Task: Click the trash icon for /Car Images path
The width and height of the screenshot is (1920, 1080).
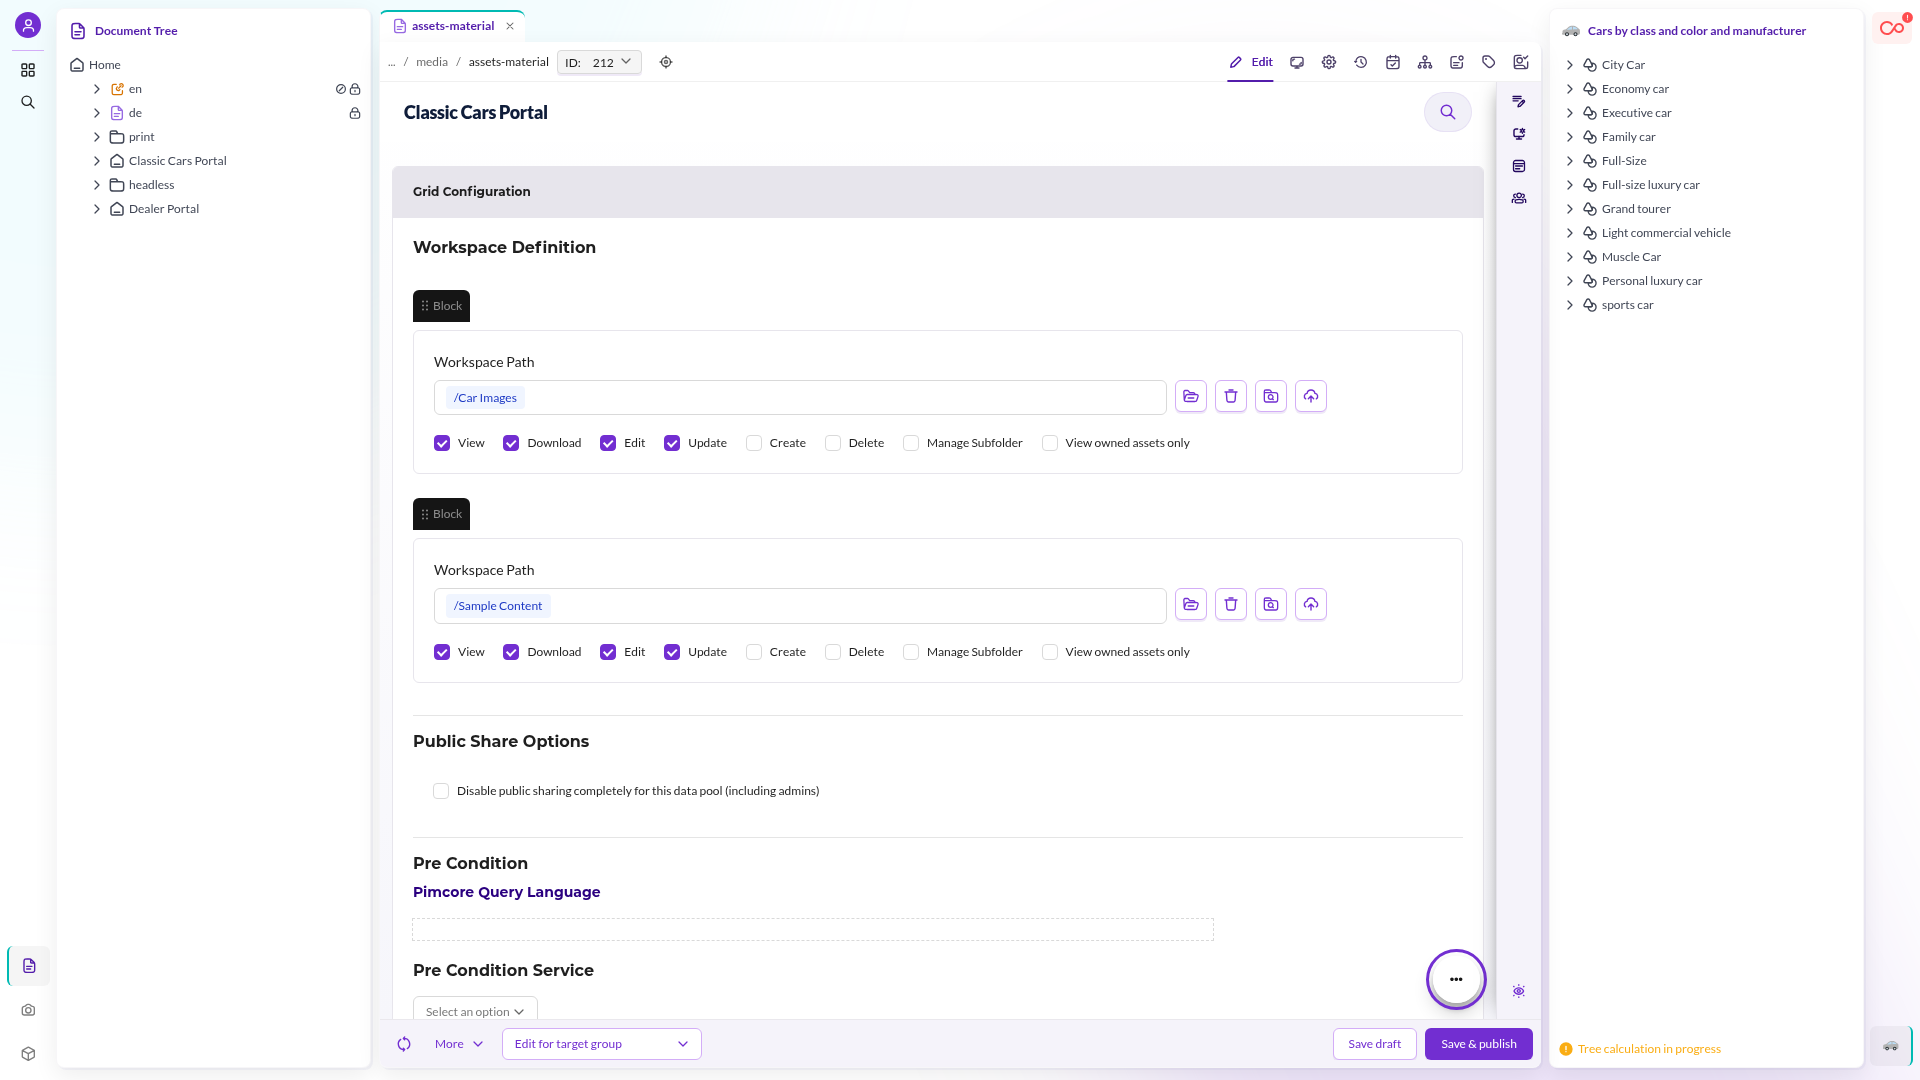Action: click(x=1231, y=397)
